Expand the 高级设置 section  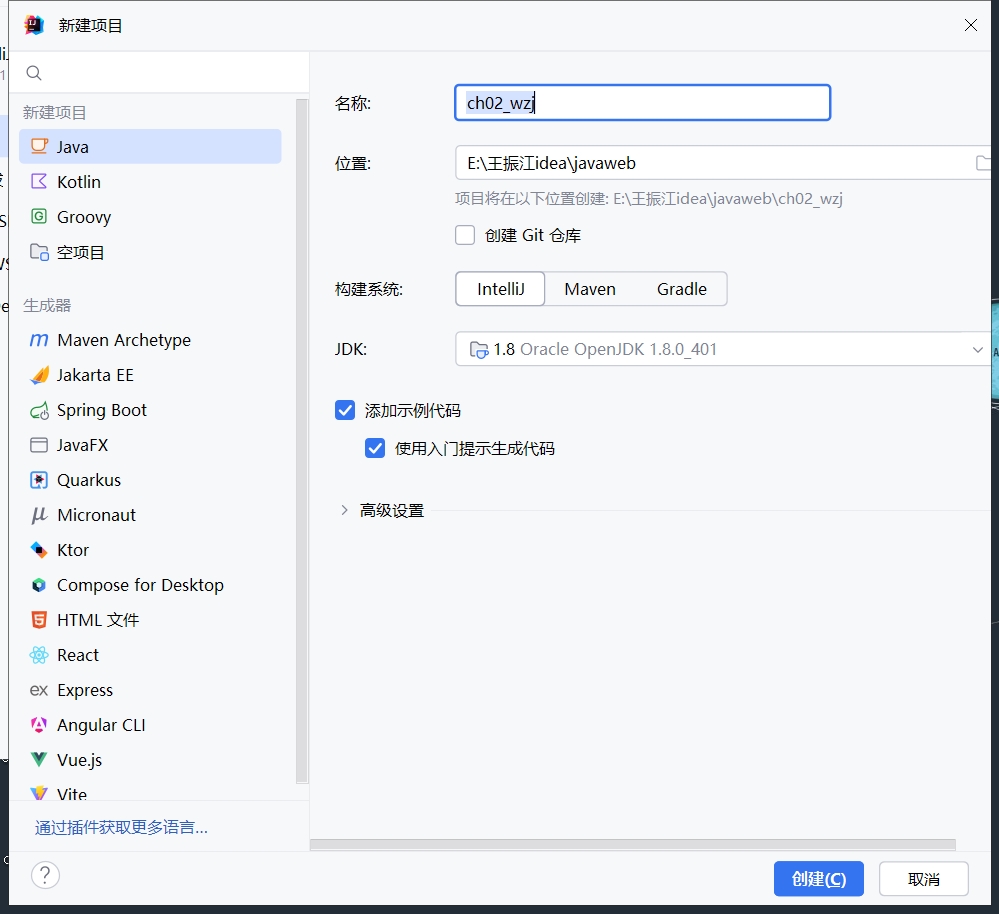click(x=345, y=511)
